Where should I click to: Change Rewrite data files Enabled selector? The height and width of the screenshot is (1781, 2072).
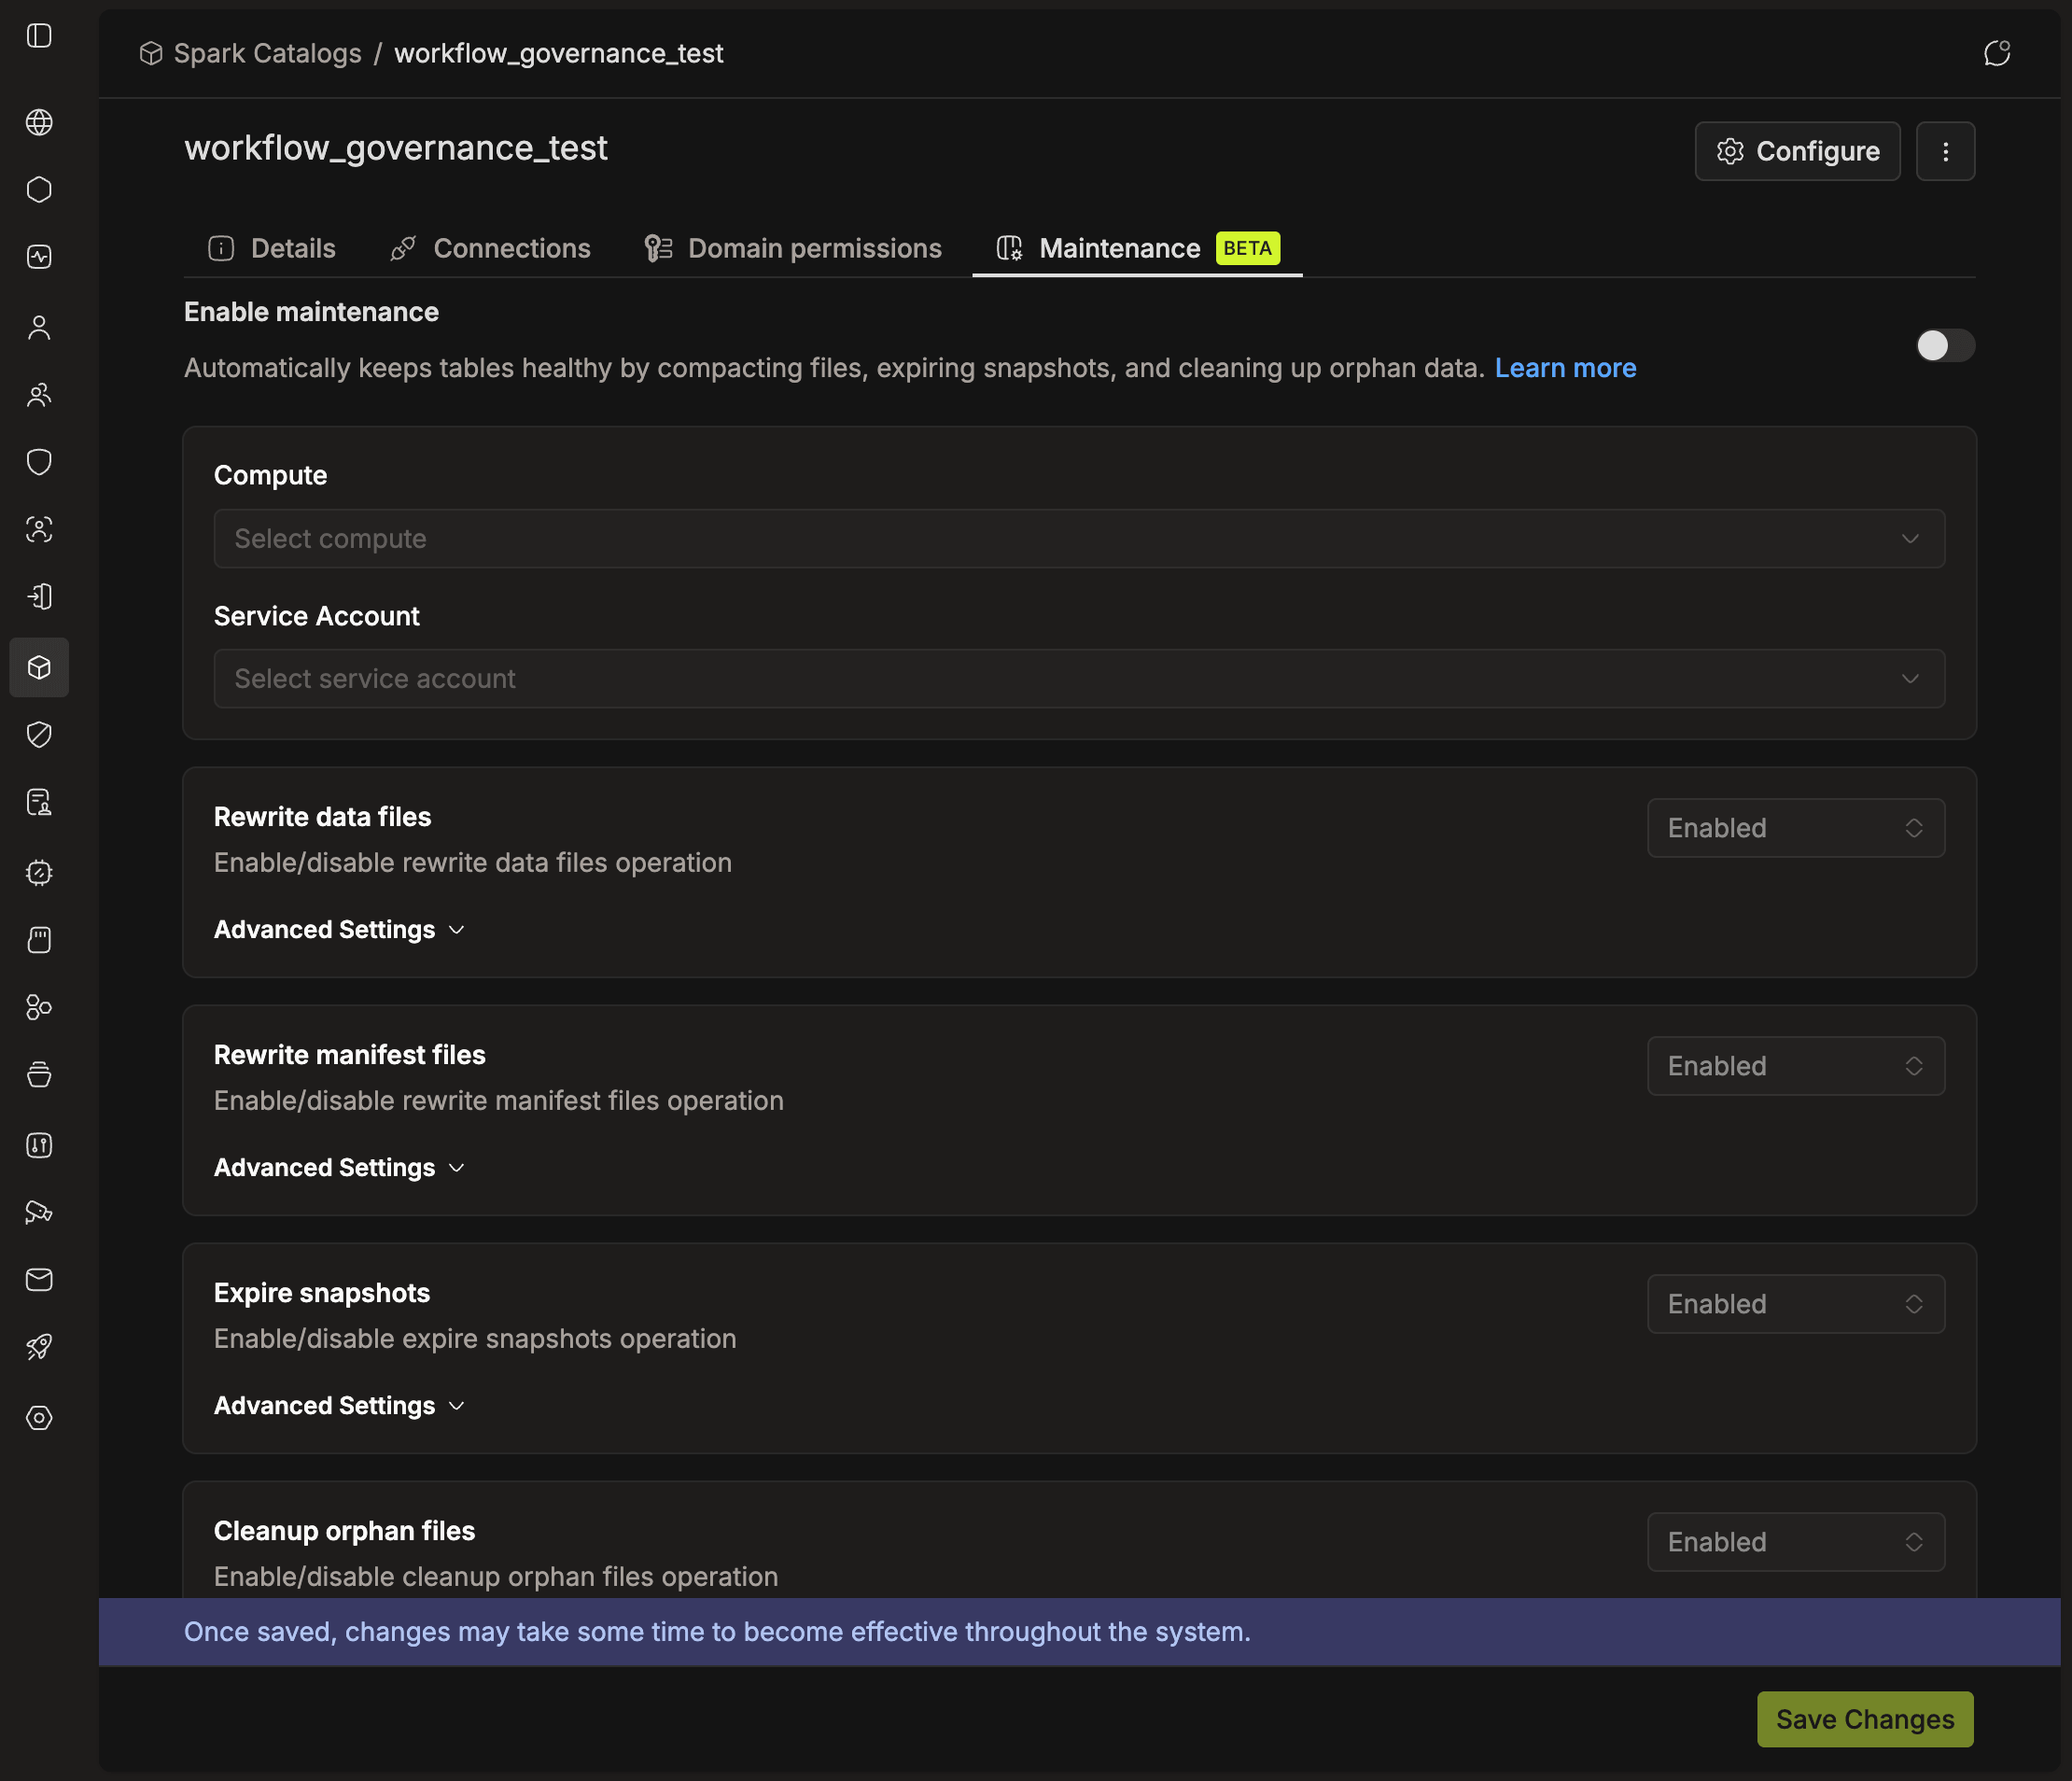pyautogui.click(x=1796, y=828)
